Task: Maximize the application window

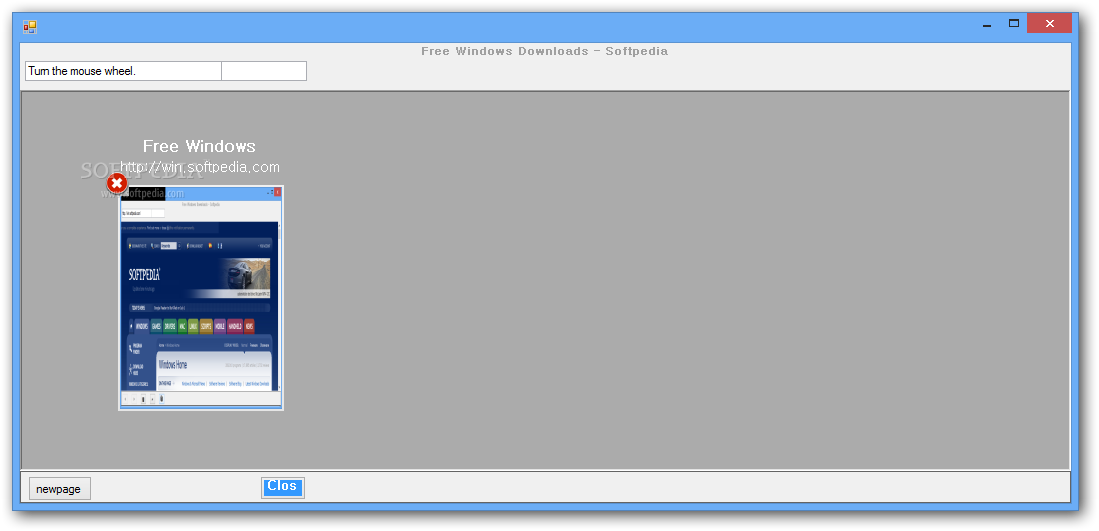Action: (1013, 23)
